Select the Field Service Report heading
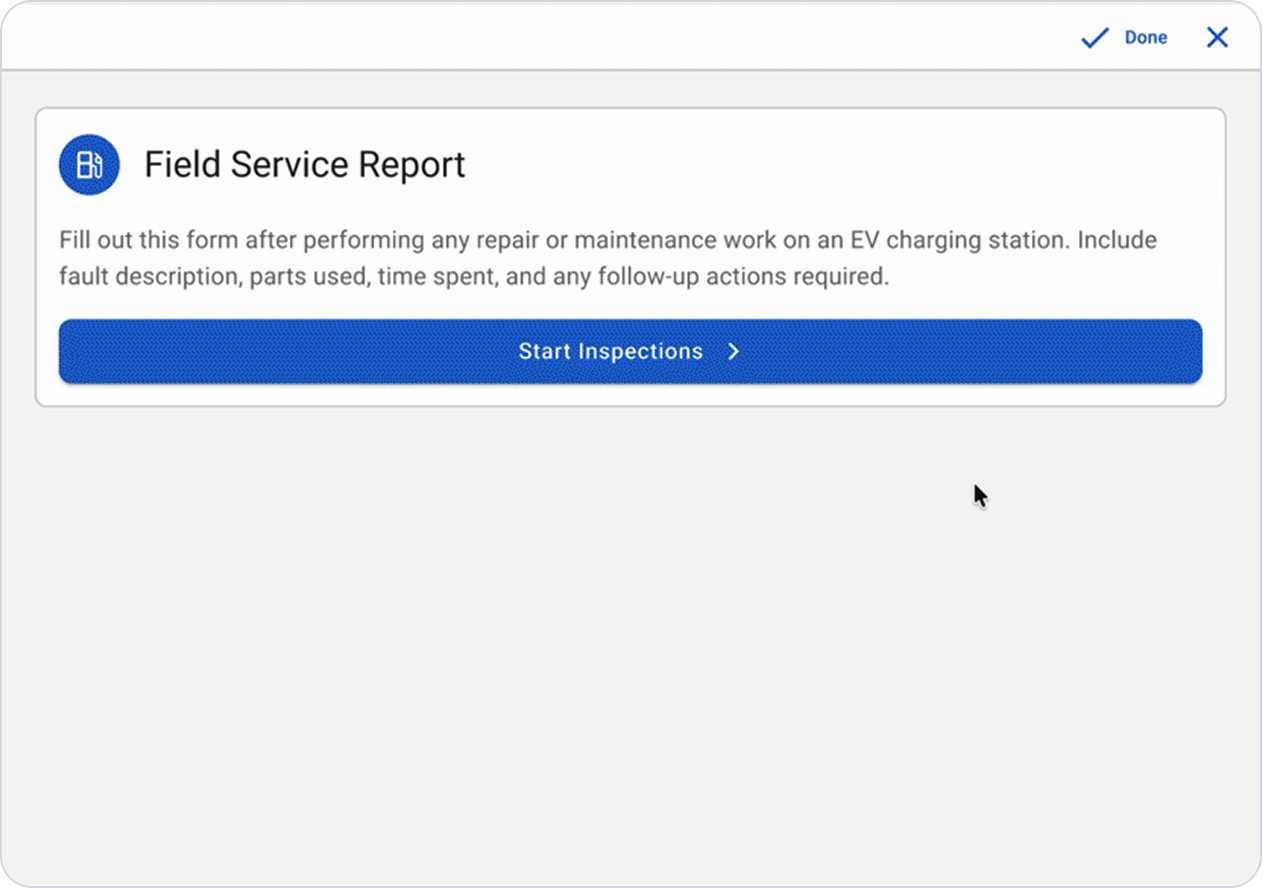This screenshot has height=888, width=1262. tap(305, 165)
